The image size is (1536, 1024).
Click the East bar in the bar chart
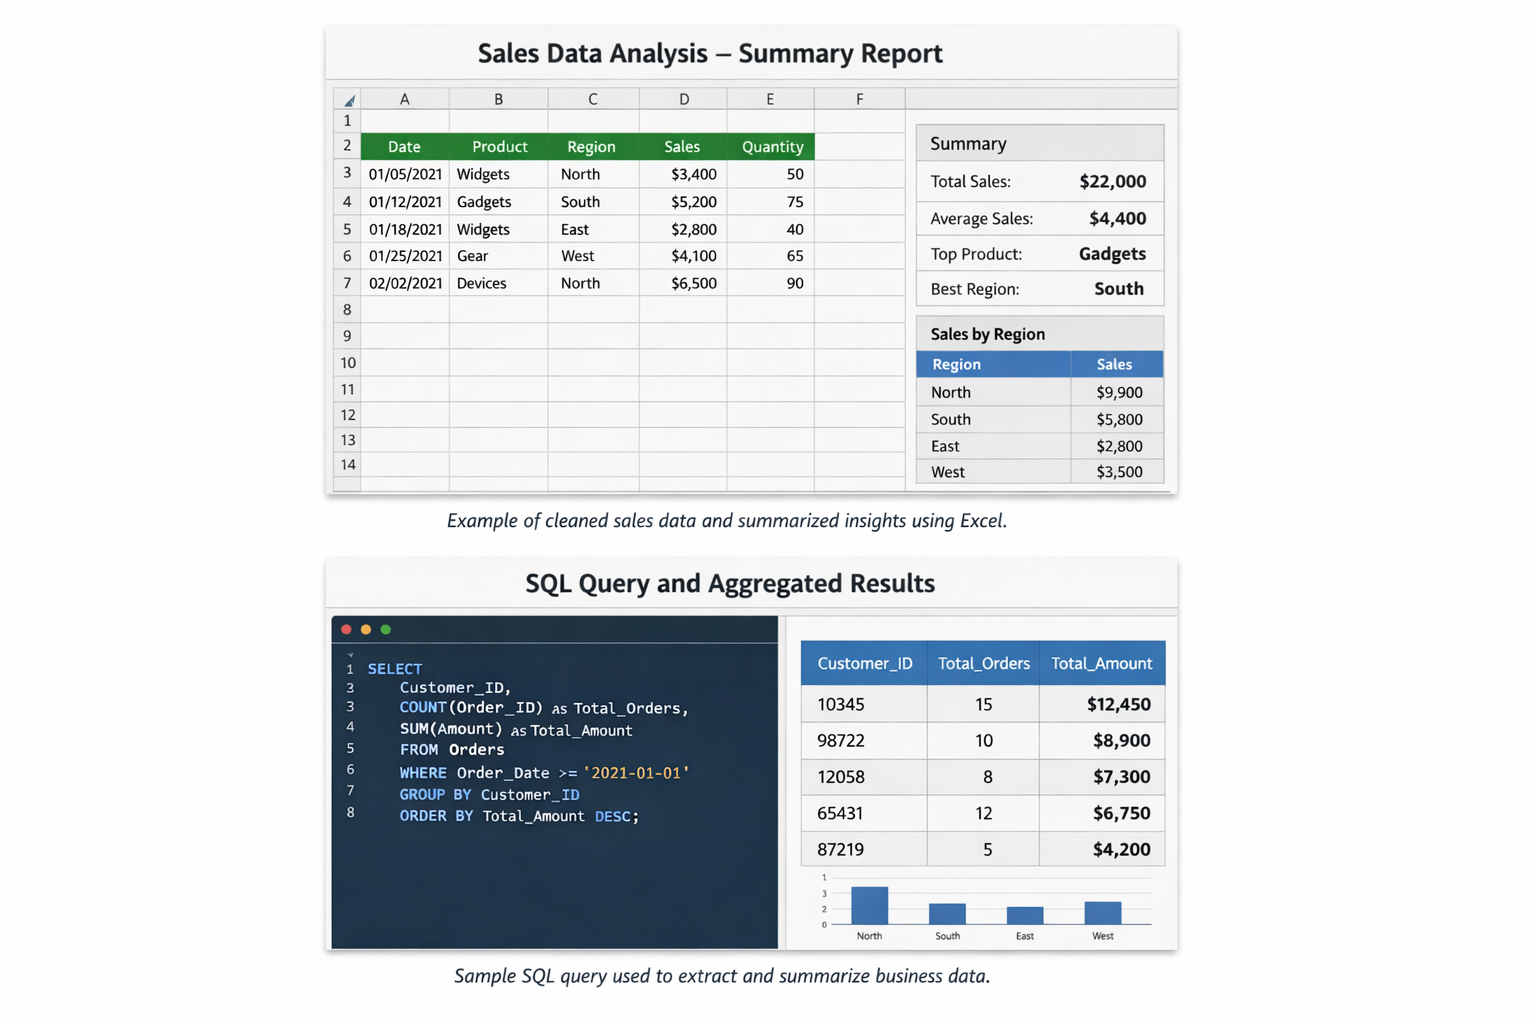click(1024, 915)
